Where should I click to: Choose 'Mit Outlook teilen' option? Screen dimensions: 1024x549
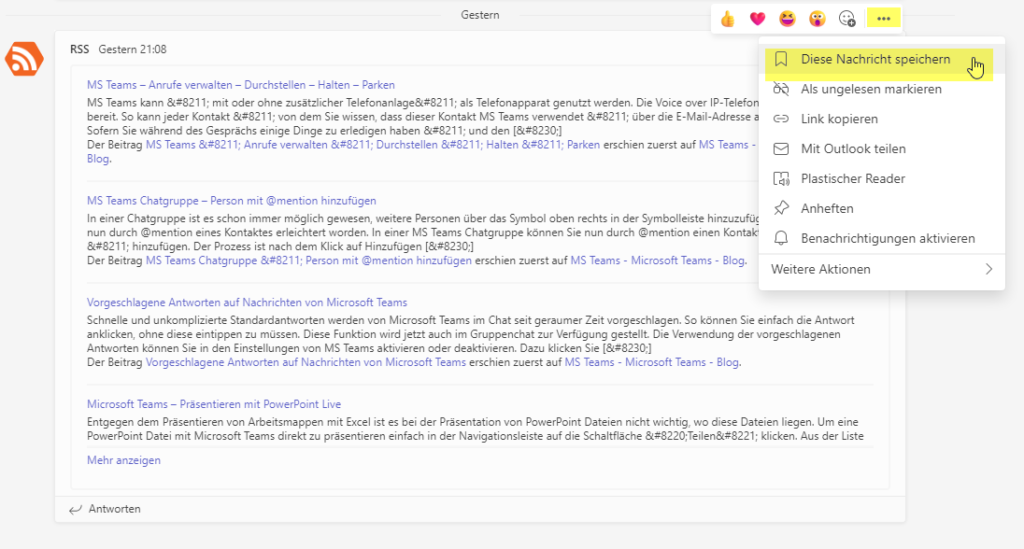[x=882, y=149]
